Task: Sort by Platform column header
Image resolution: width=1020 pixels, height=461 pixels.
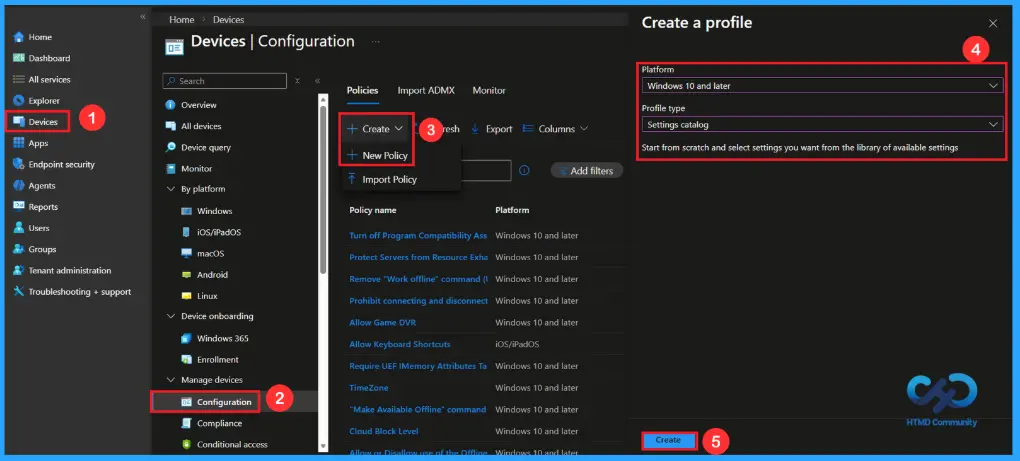Action: 512,210
